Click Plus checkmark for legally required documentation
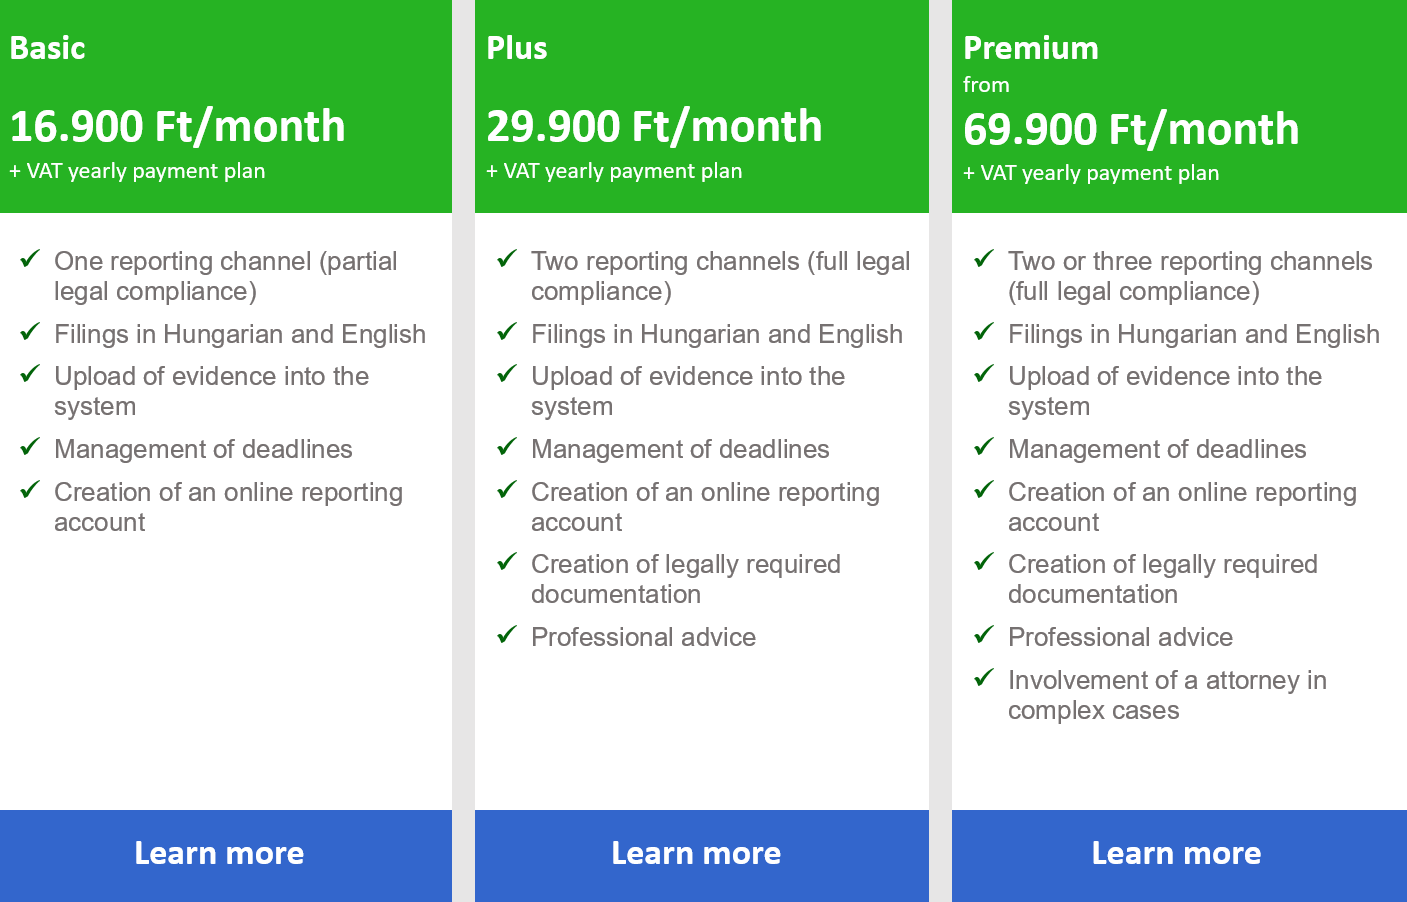 click(507, 562)
